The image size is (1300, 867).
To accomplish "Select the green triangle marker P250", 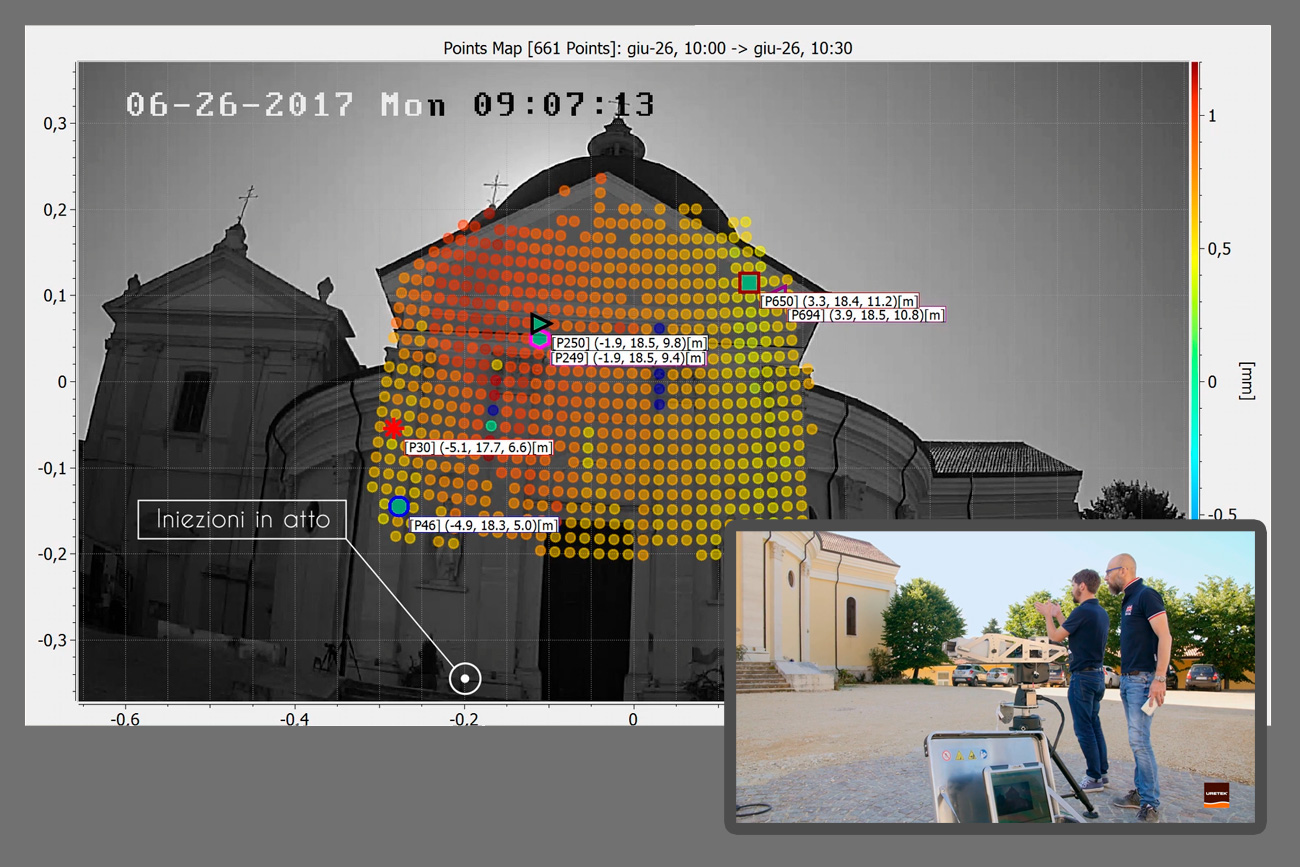I will 540,324.
